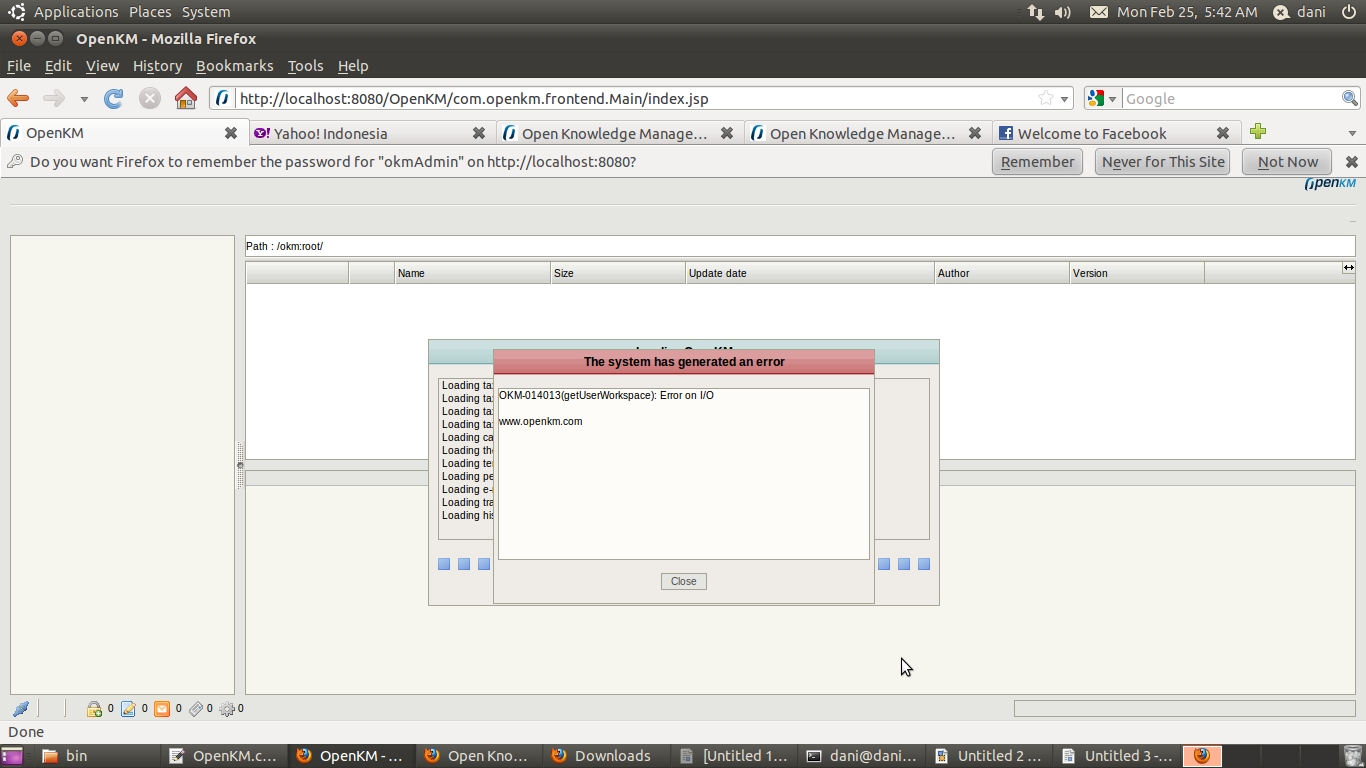The image size is (1366, 768).
Task: Close the Yahoo! Indonesia tab
Action: 479,133
